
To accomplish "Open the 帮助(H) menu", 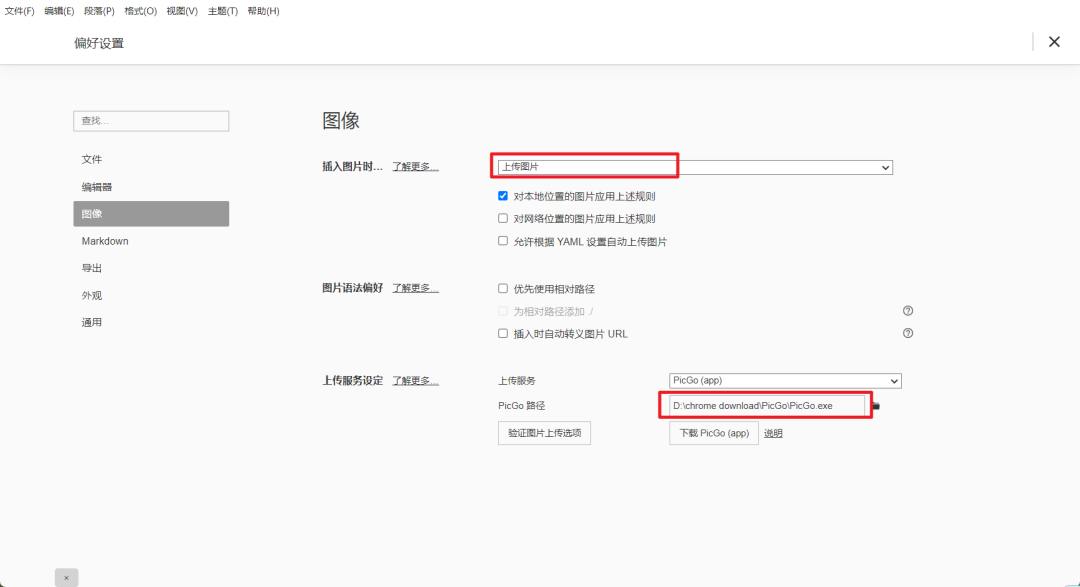I will click(x=263, y=11).
